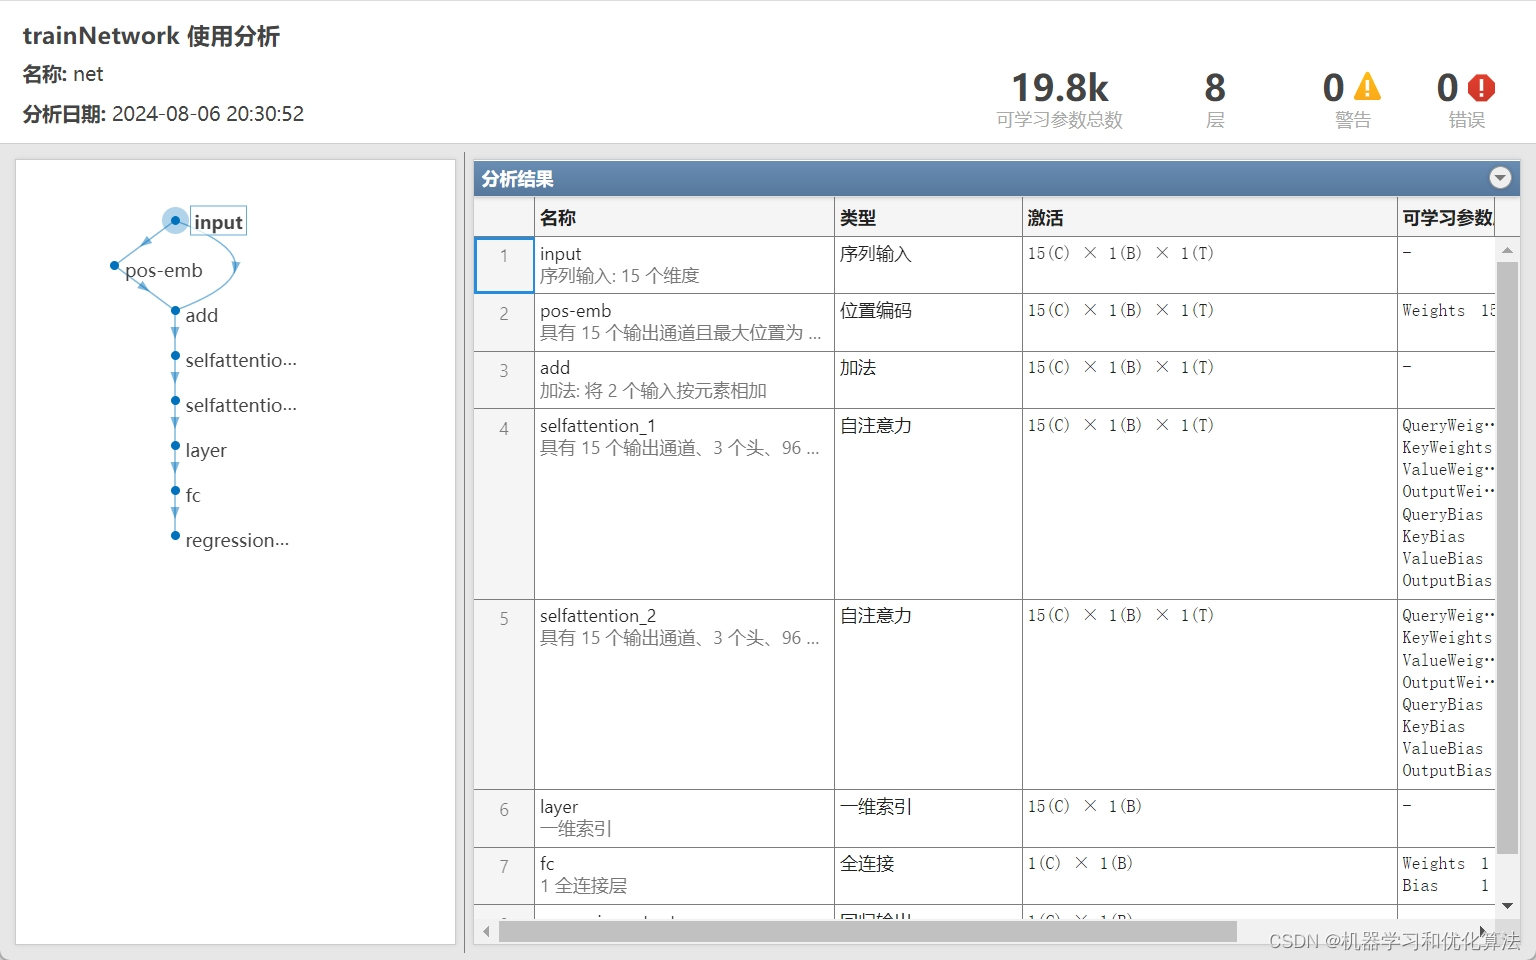Click the add layer name cell
The image size is (1536, 960).
pyautogui.click(x=684, y=380)
